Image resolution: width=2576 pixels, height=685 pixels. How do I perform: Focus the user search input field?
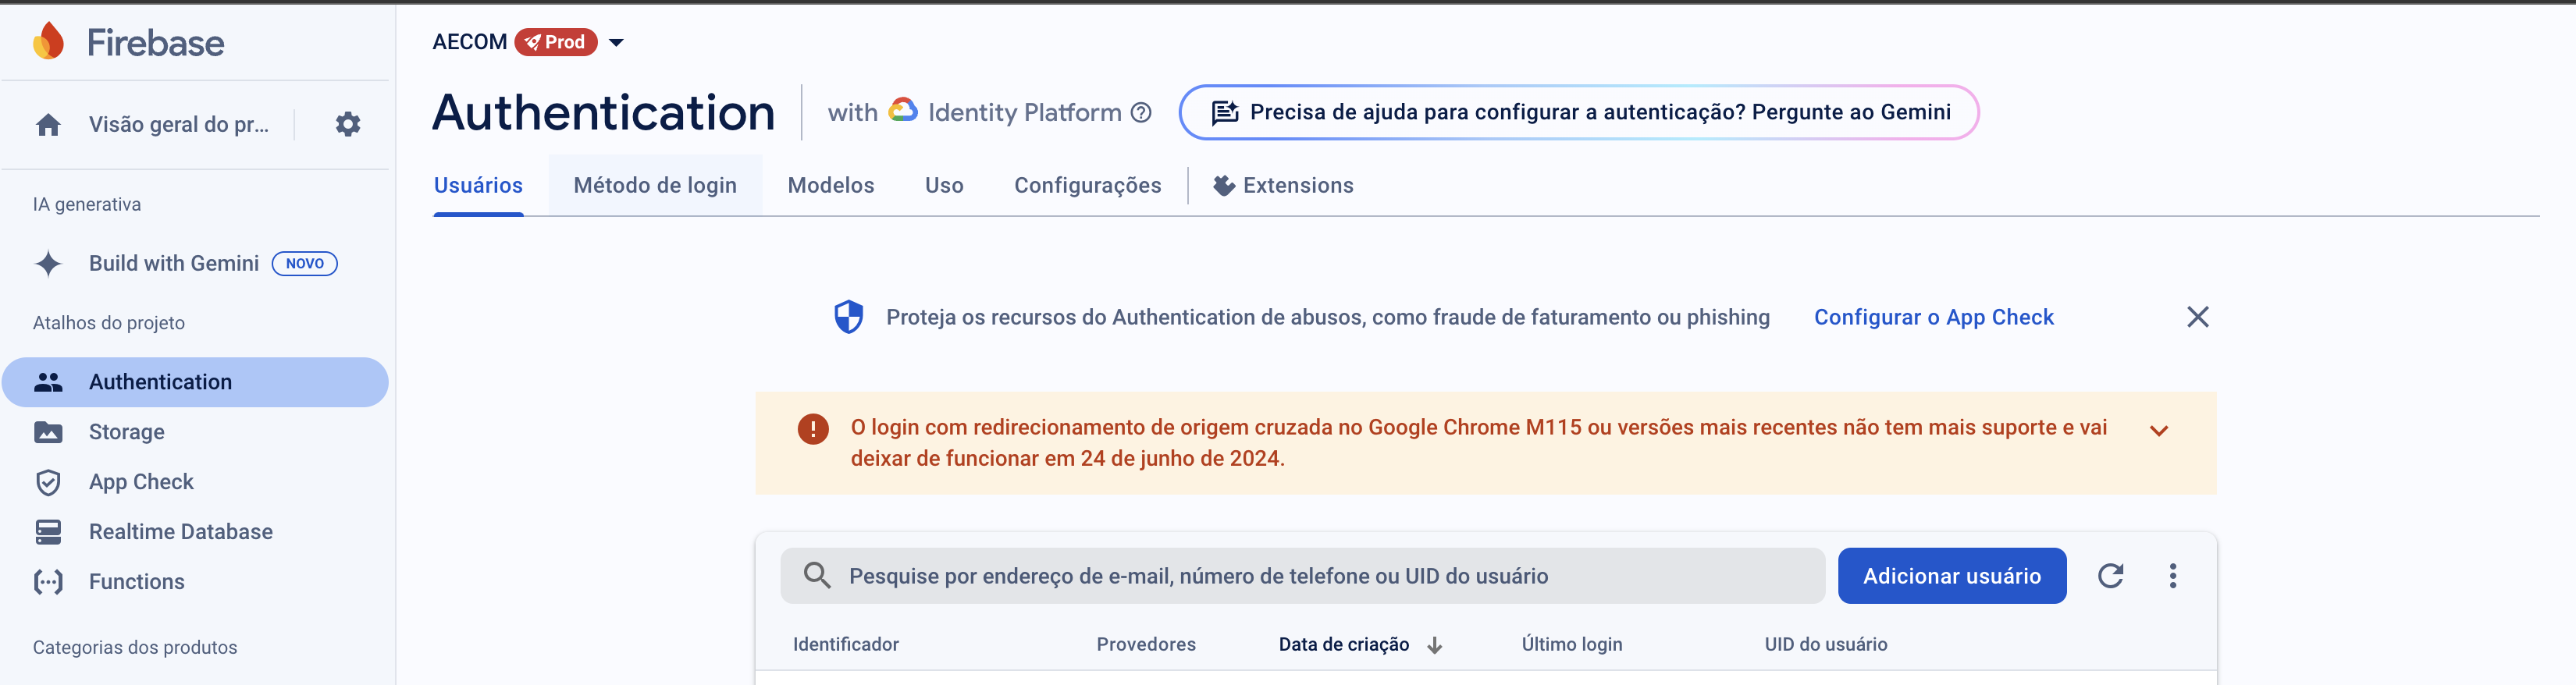(x=1300, y=576)
